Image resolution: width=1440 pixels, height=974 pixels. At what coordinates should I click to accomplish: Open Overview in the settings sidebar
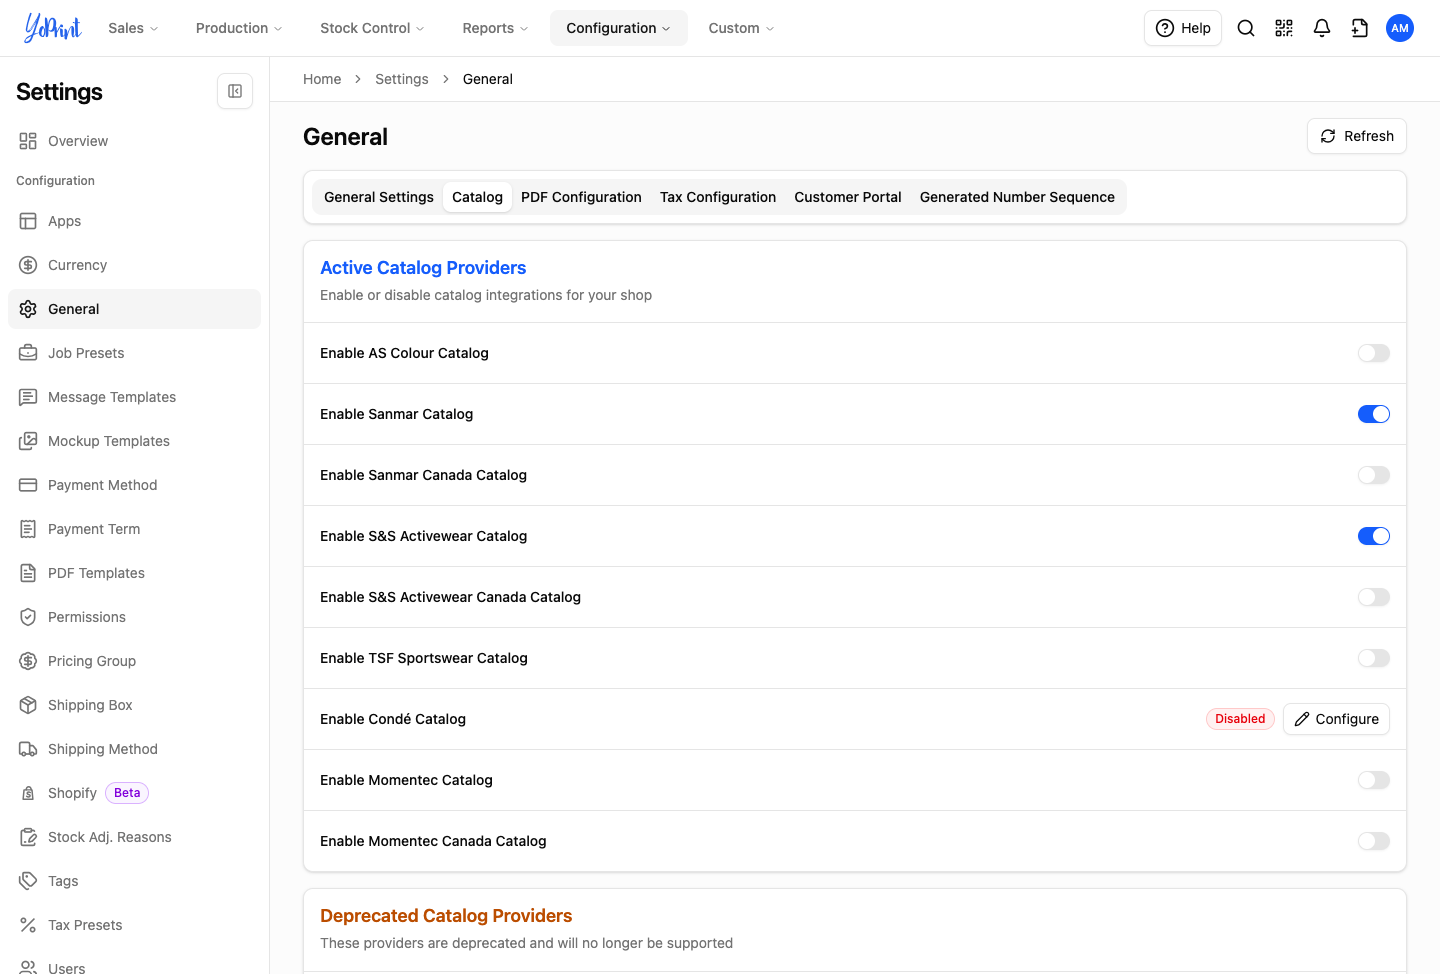tap(134, 141)
